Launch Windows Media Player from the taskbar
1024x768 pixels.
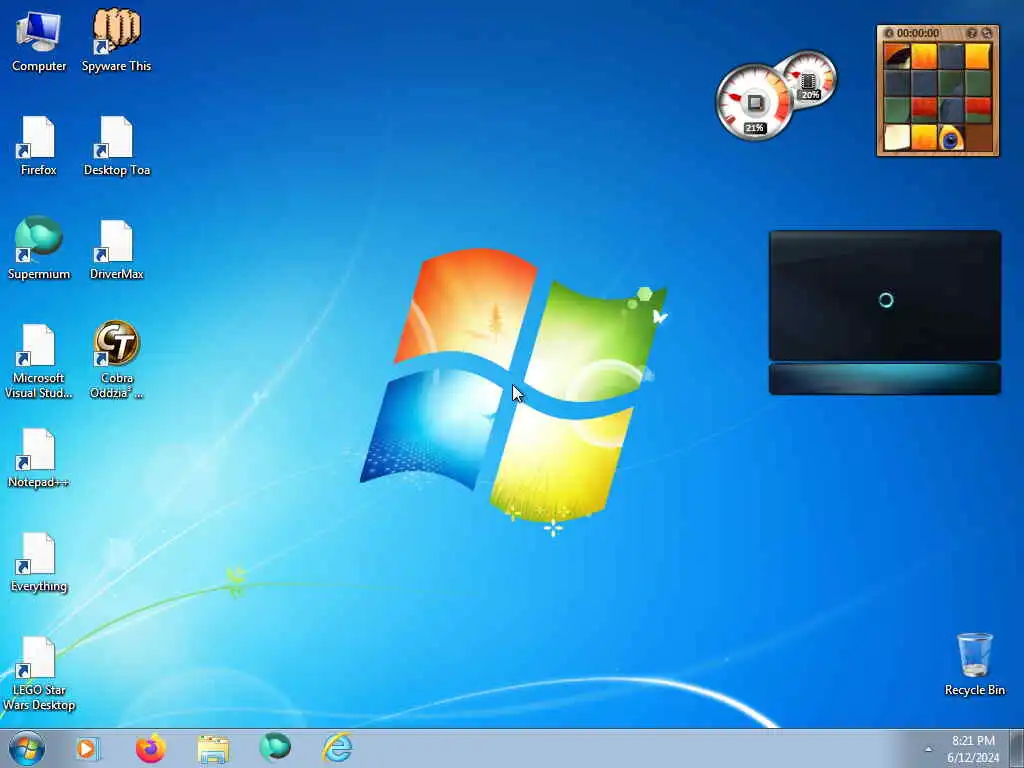[x=87, y=748]
